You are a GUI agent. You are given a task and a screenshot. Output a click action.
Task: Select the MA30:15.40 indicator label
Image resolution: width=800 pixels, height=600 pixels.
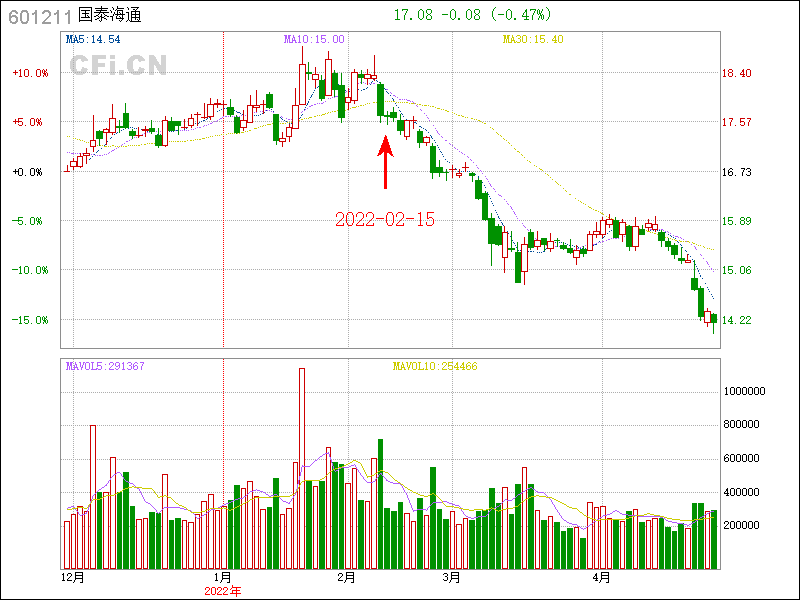coord(533,39)
